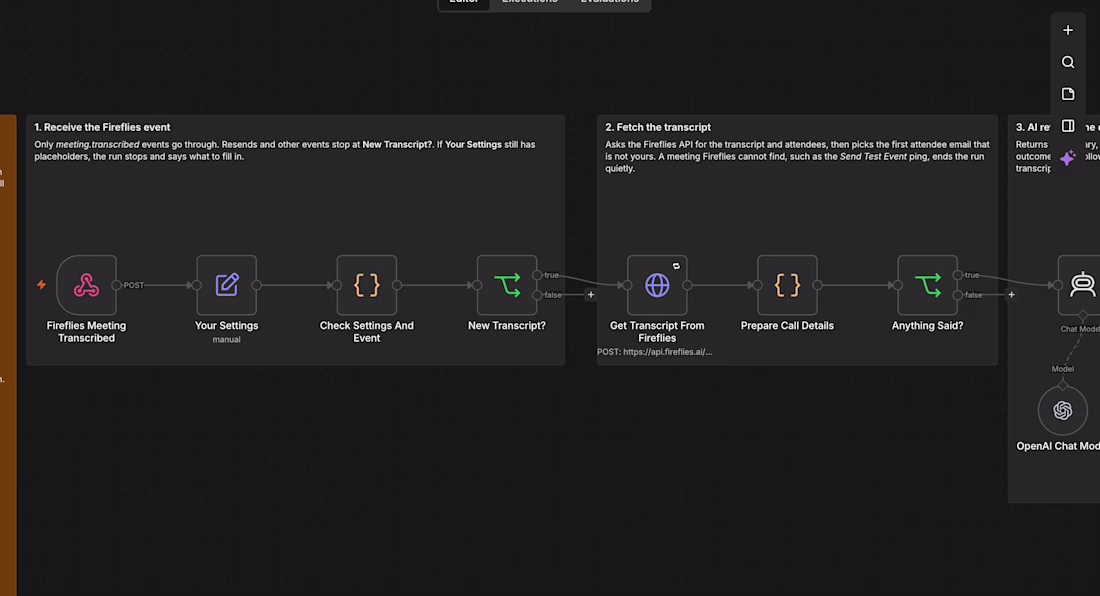Open the OpenAI Chat Model node

pyautogui.click(x=1063, y=410)
